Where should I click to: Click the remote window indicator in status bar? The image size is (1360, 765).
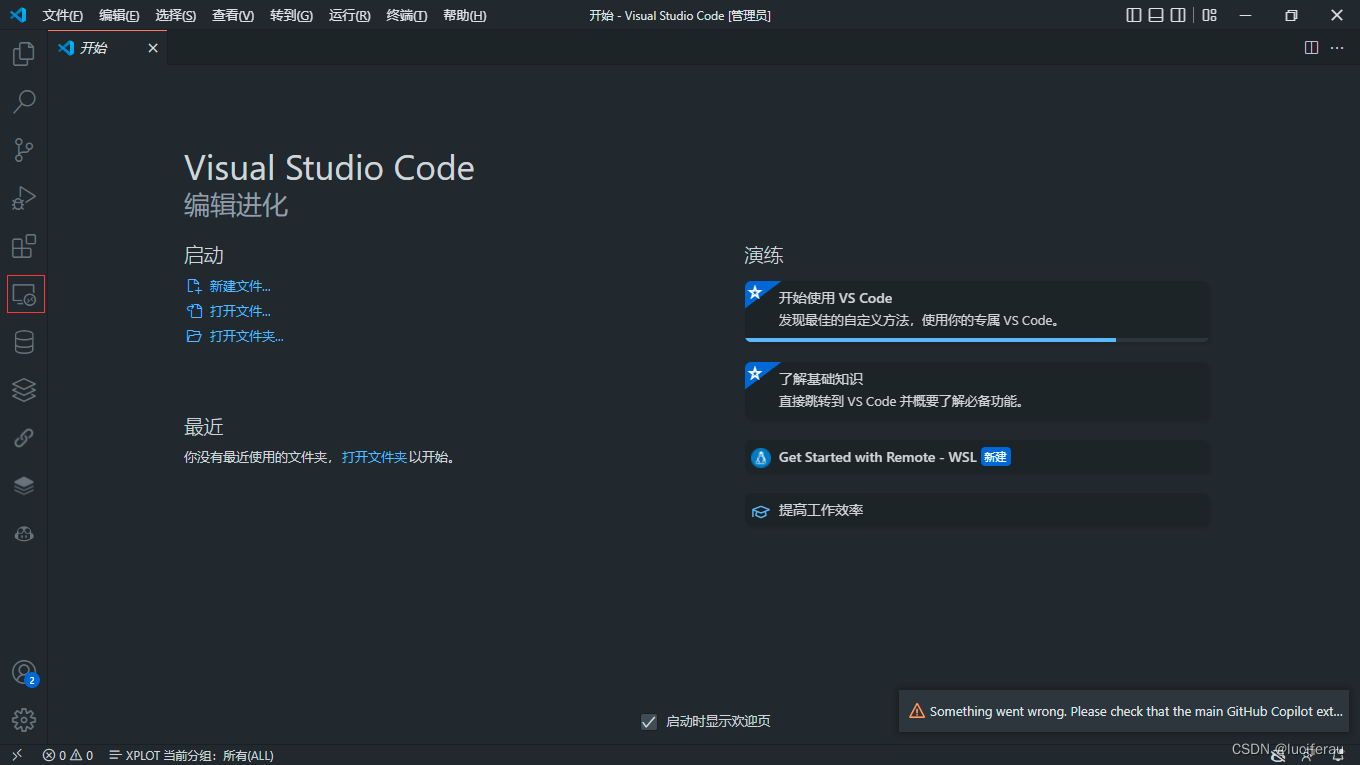pyautogui.click(x=17, y=755)
